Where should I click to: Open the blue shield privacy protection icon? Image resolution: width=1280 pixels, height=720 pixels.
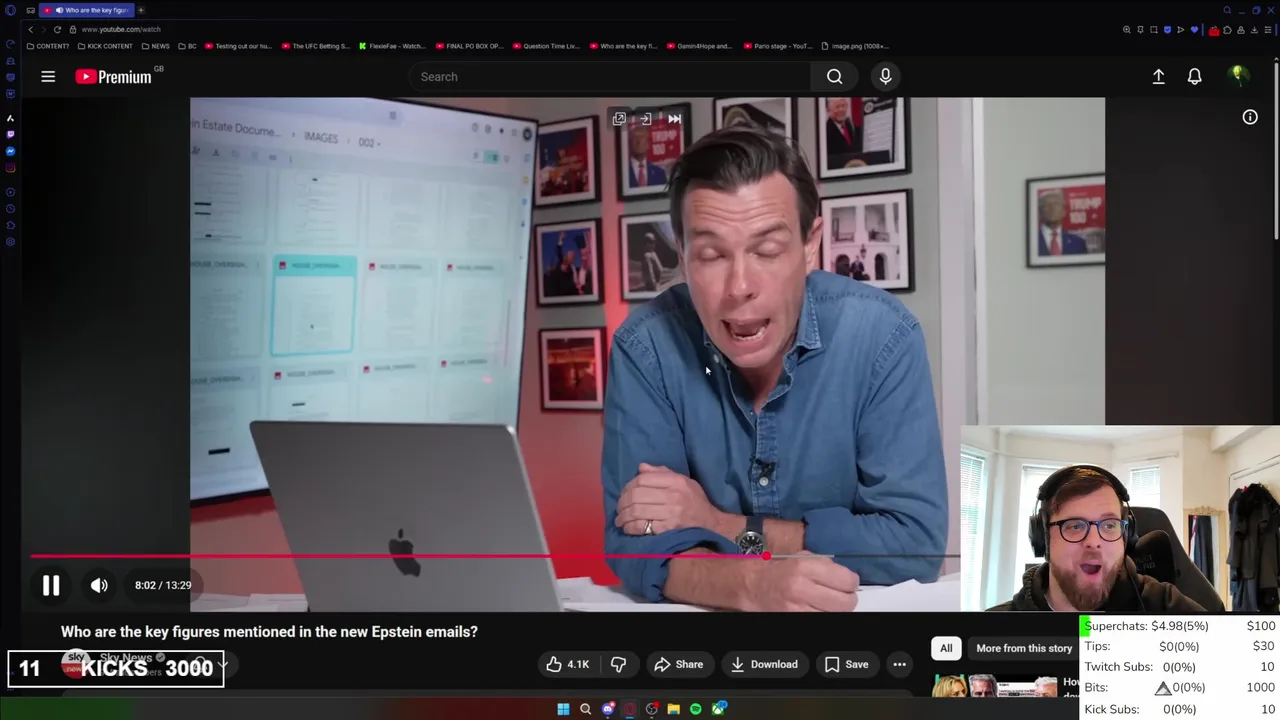click(1167, 30)
